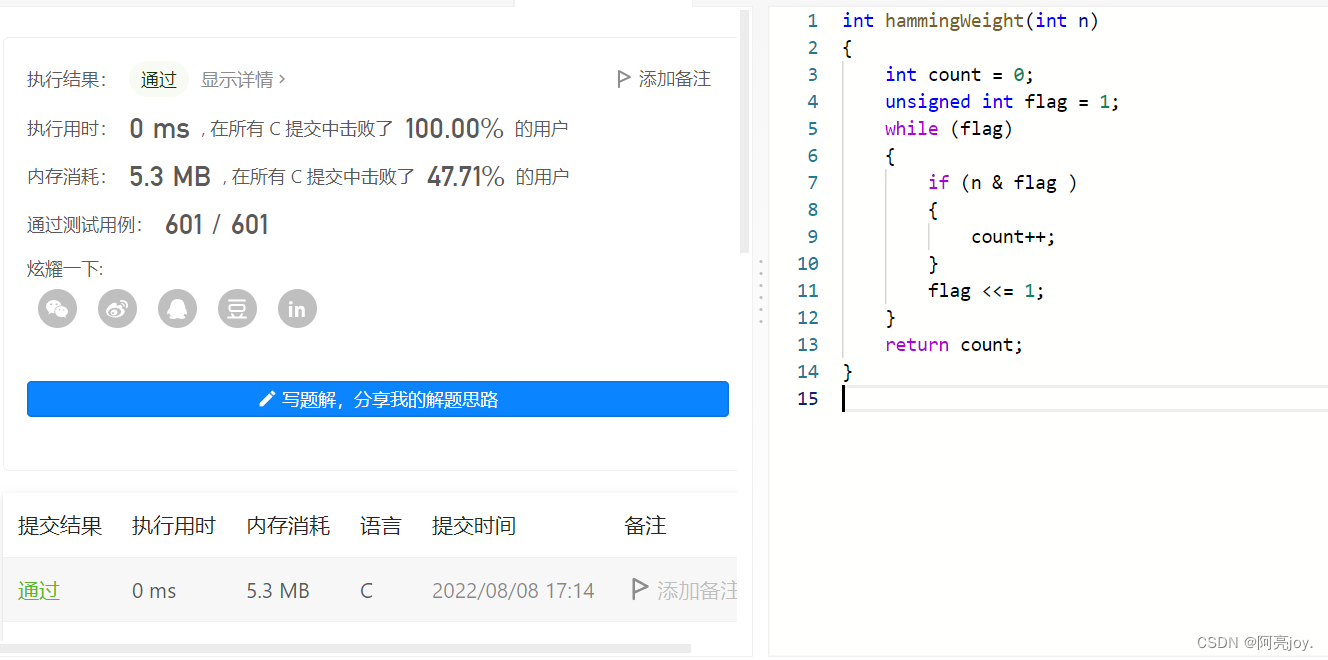Select the line number 1 in the editor gutter
The image size is (1328, 660).
(812, 20)
